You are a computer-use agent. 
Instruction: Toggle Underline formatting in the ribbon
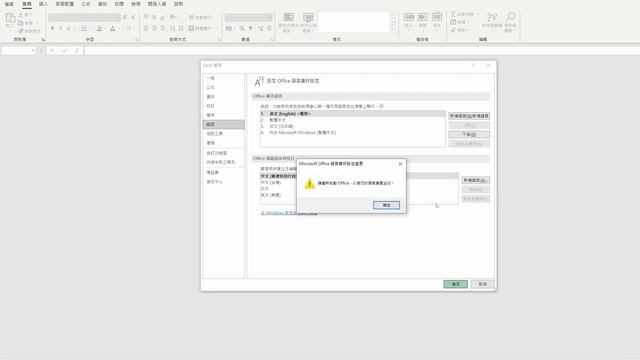(68, 29)
